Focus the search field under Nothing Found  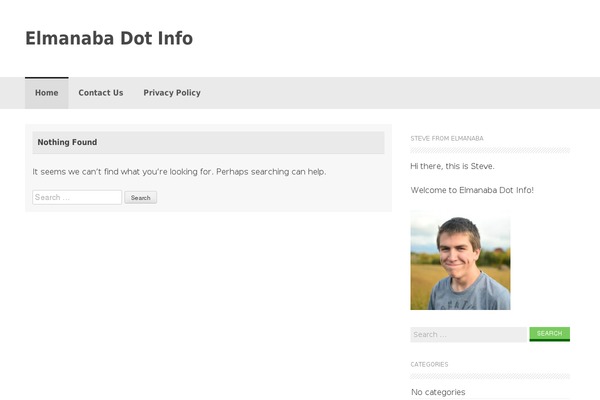[77, 198]
